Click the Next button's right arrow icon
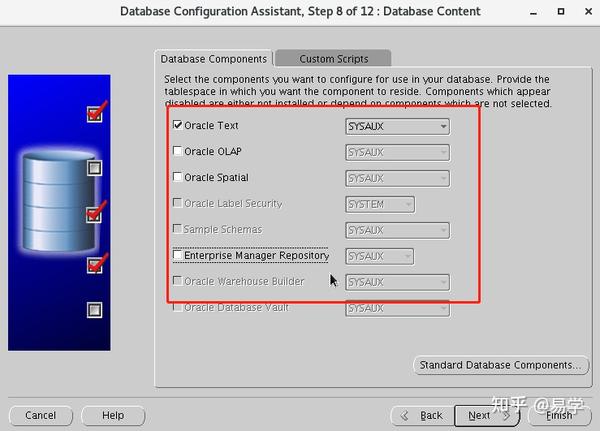 tap(506, 415)
